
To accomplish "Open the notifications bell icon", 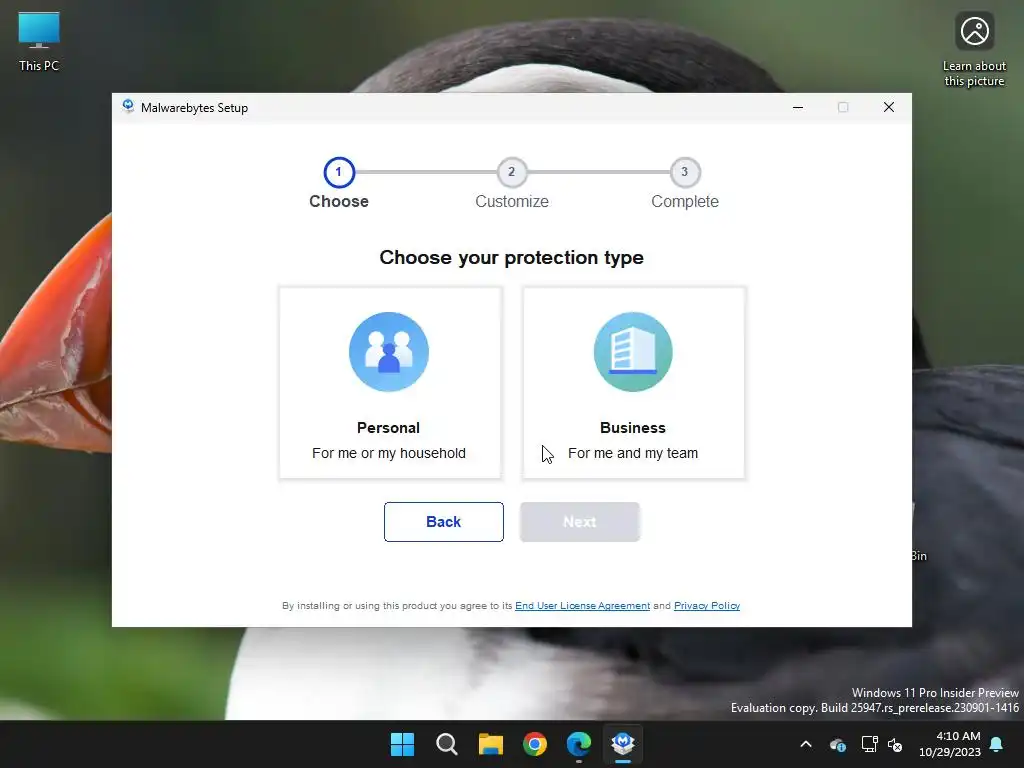I will [x=997, y=744].
